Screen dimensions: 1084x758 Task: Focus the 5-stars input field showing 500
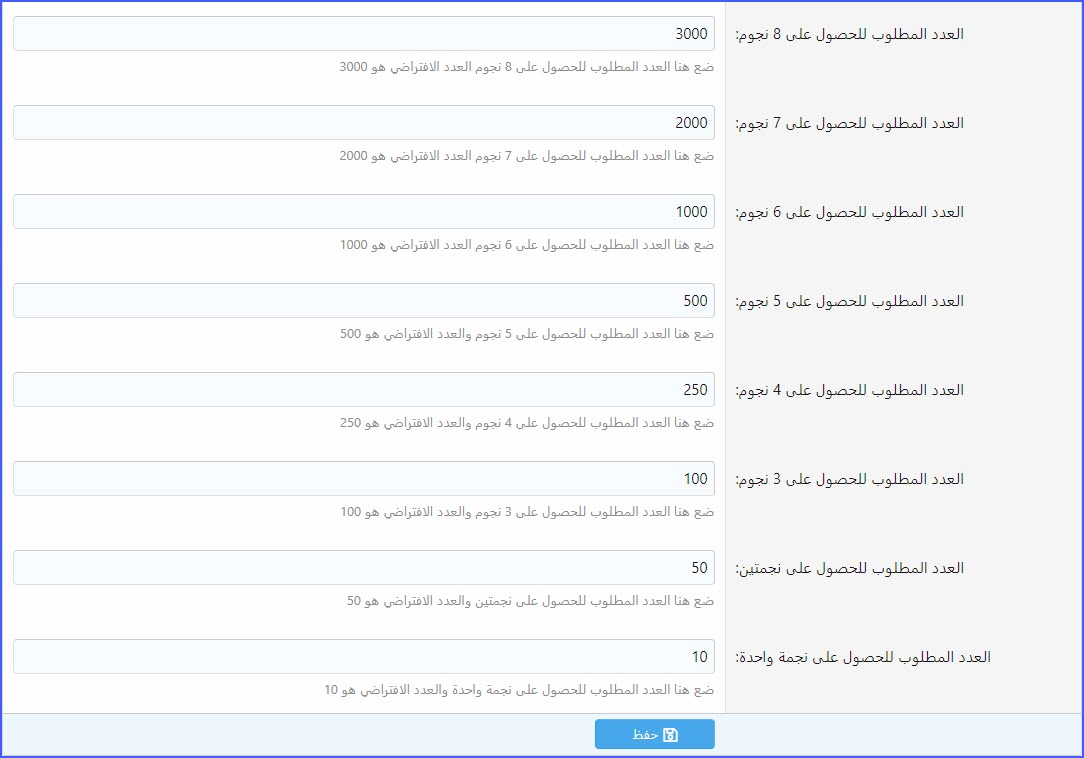coord(364,300)
